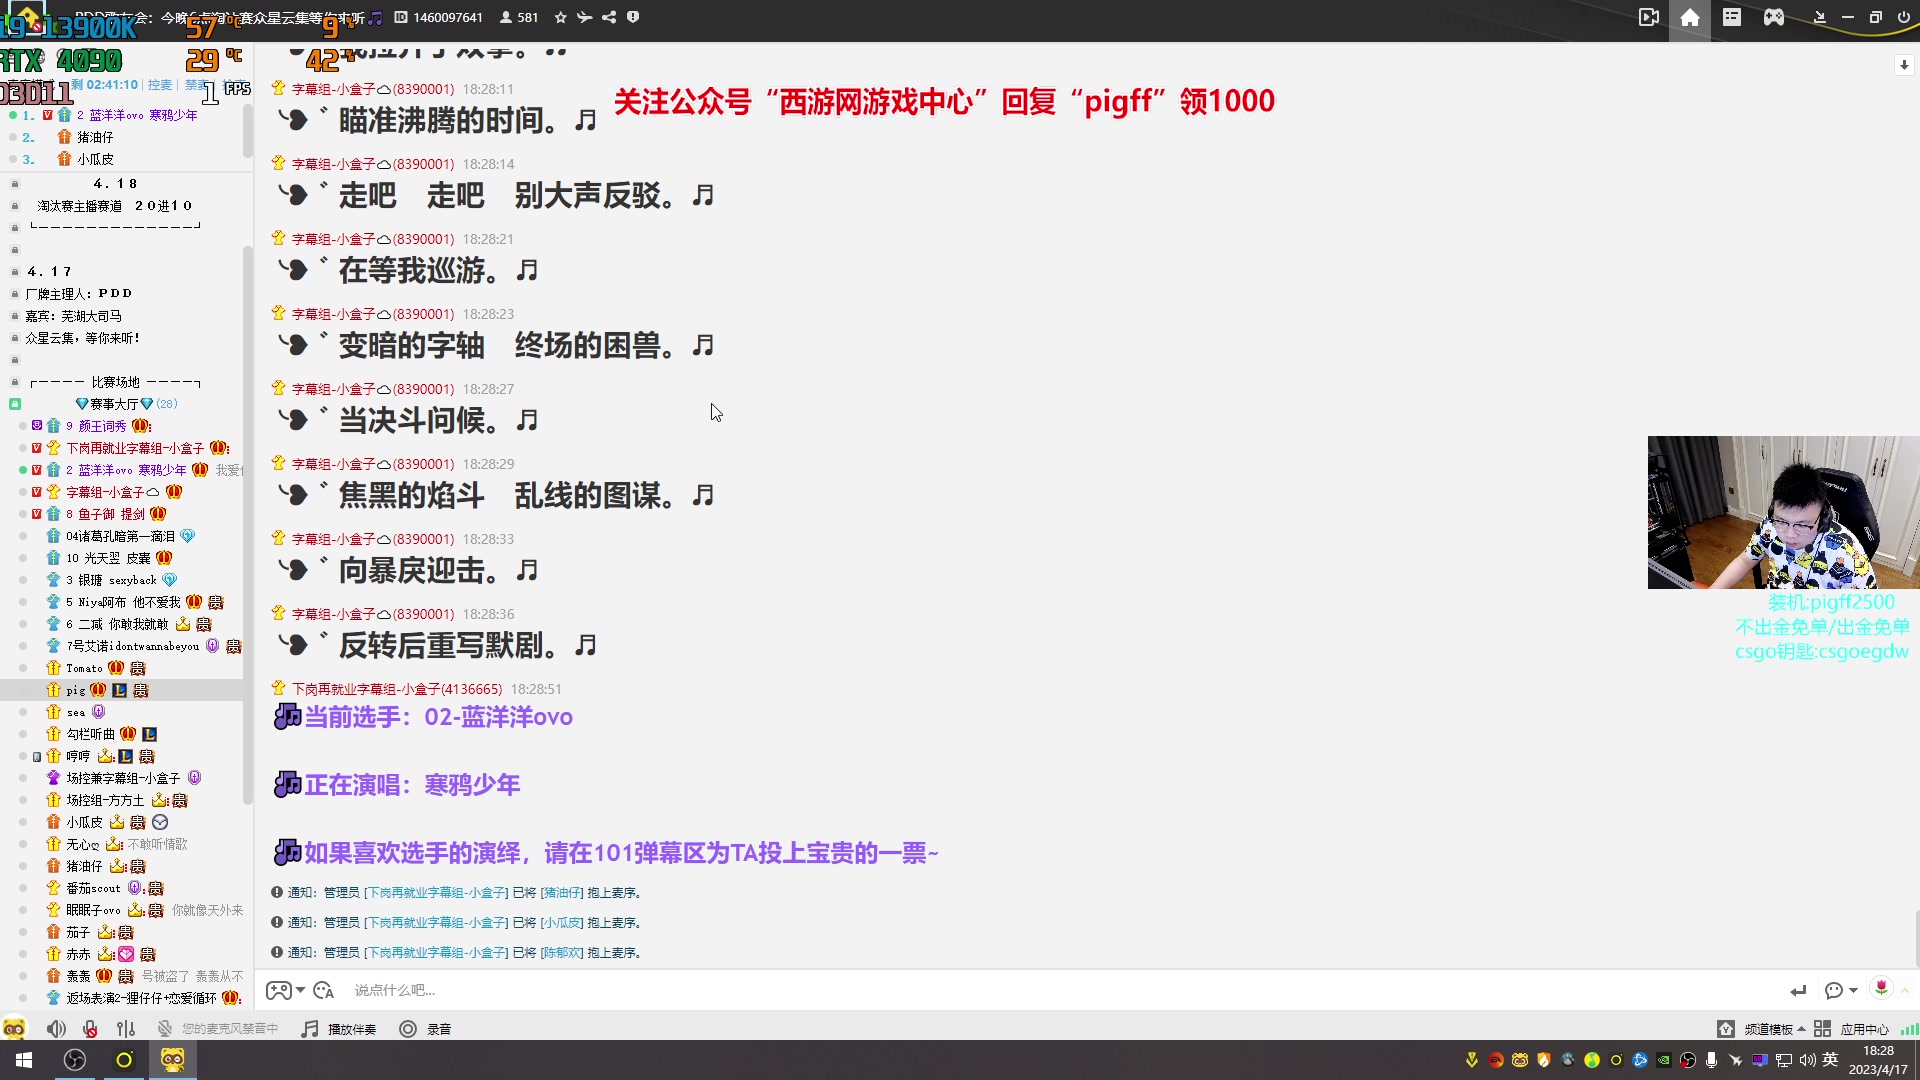This screenshot has height=1080, width=1920.
Task: Toggle the speaker volume icon
Action: pos(56,1029)
